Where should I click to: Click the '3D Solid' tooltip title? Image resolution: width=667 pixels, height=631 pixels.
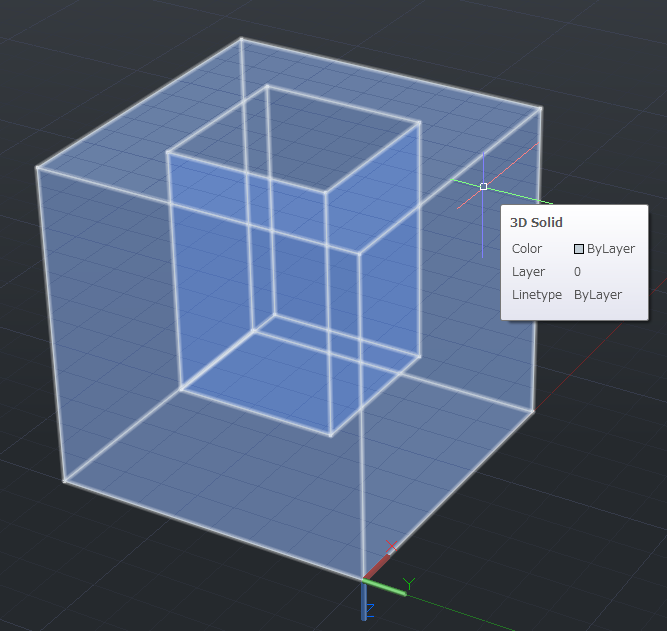coord(536,223)
